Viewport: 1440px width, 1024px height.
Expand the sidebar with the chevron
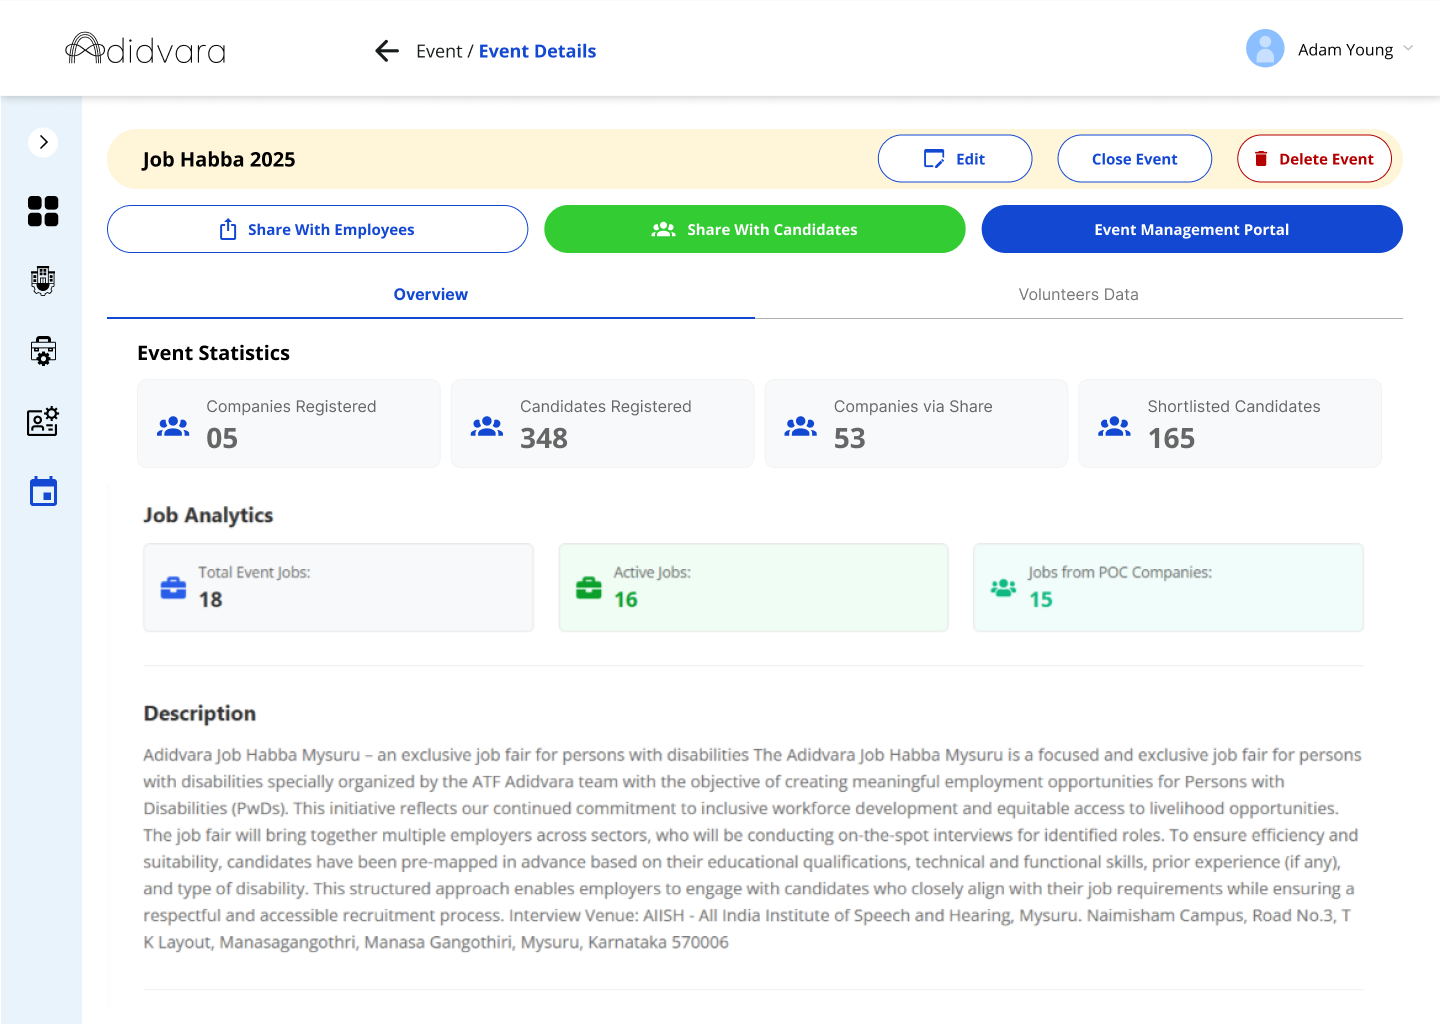(43, 142)
